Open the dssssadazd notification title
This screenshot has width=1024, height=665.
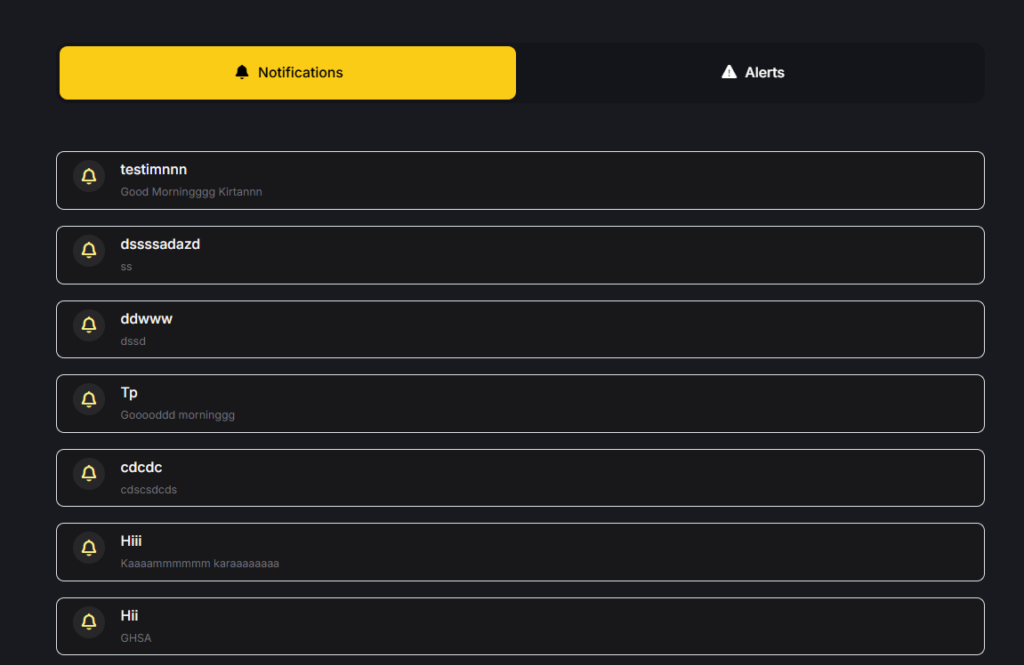coord(160,244)
